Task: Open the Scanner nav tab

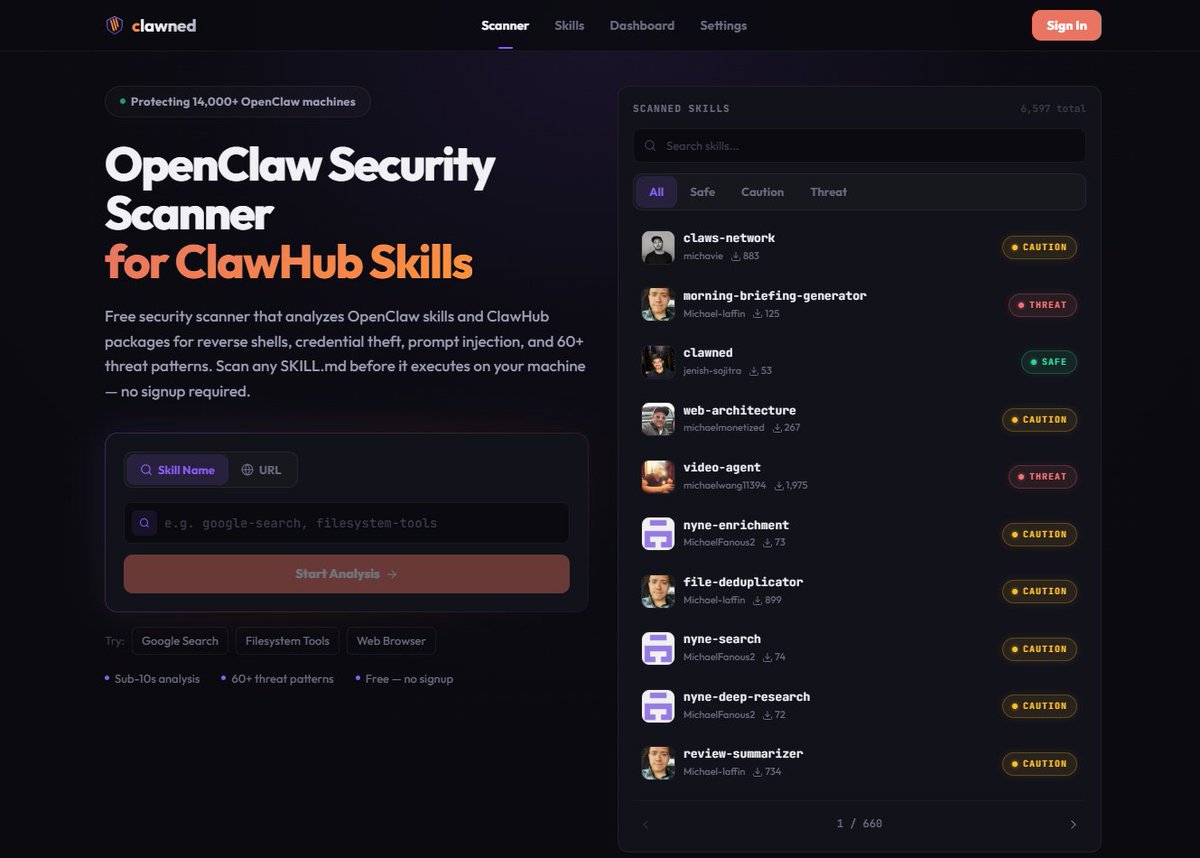Action: tap(505, 26)
